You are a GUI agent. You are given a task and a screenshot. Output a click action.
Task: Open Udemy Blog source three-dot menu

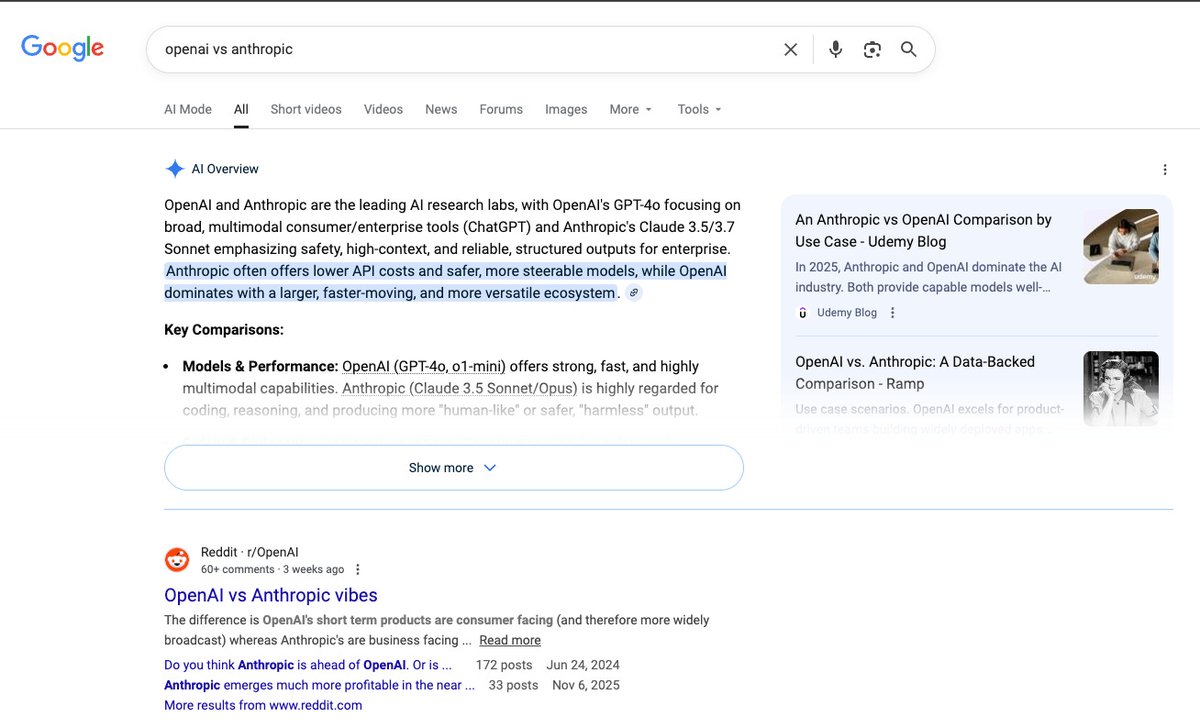click(893, 313)
